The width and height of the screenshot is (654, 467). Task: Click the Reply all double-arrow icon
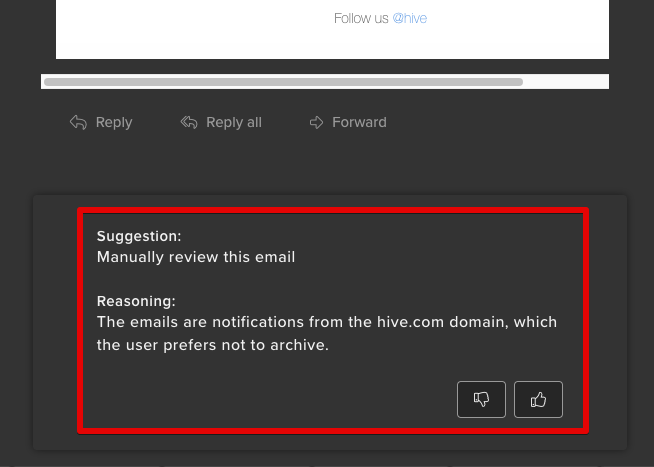point(189,122)
